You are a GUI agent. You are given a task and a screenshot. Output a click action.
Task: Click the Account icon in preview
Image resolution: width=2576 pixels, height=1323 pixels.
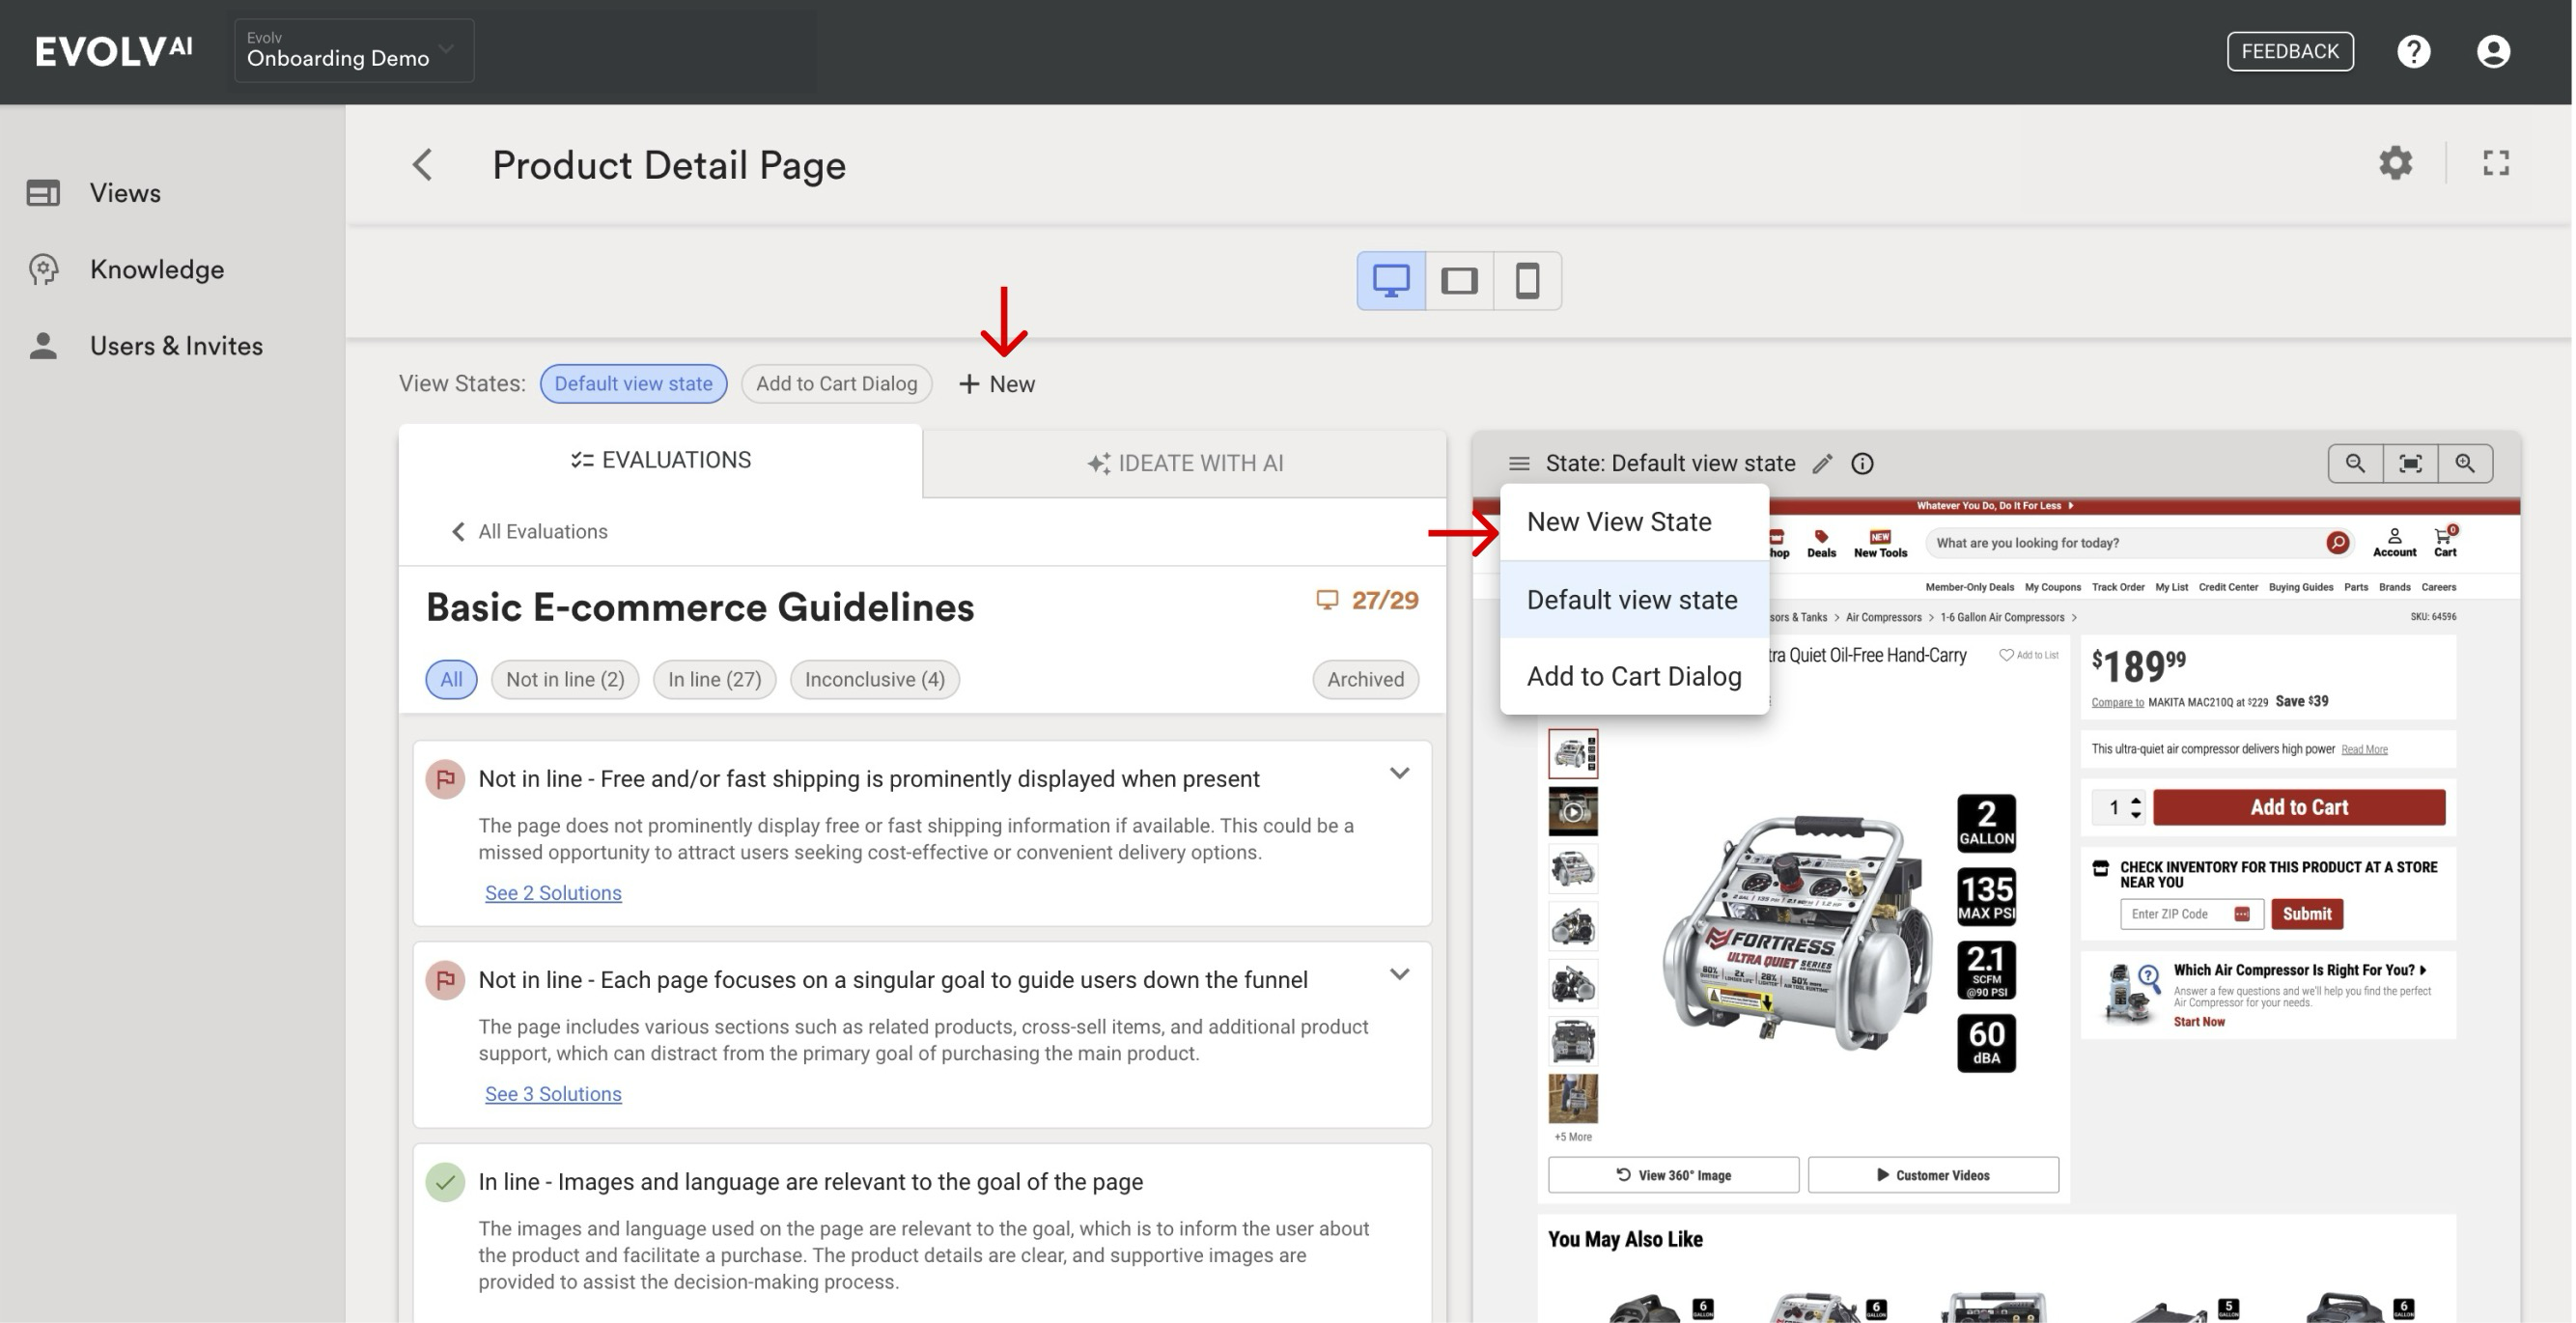point(2394,542)
